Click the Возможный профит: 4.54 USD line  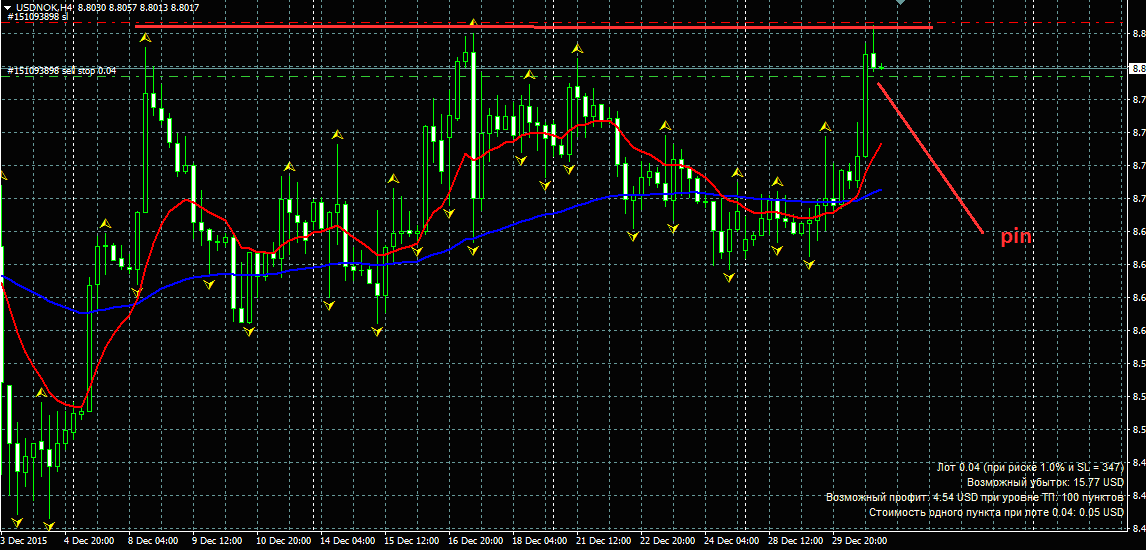pos(975,497)
